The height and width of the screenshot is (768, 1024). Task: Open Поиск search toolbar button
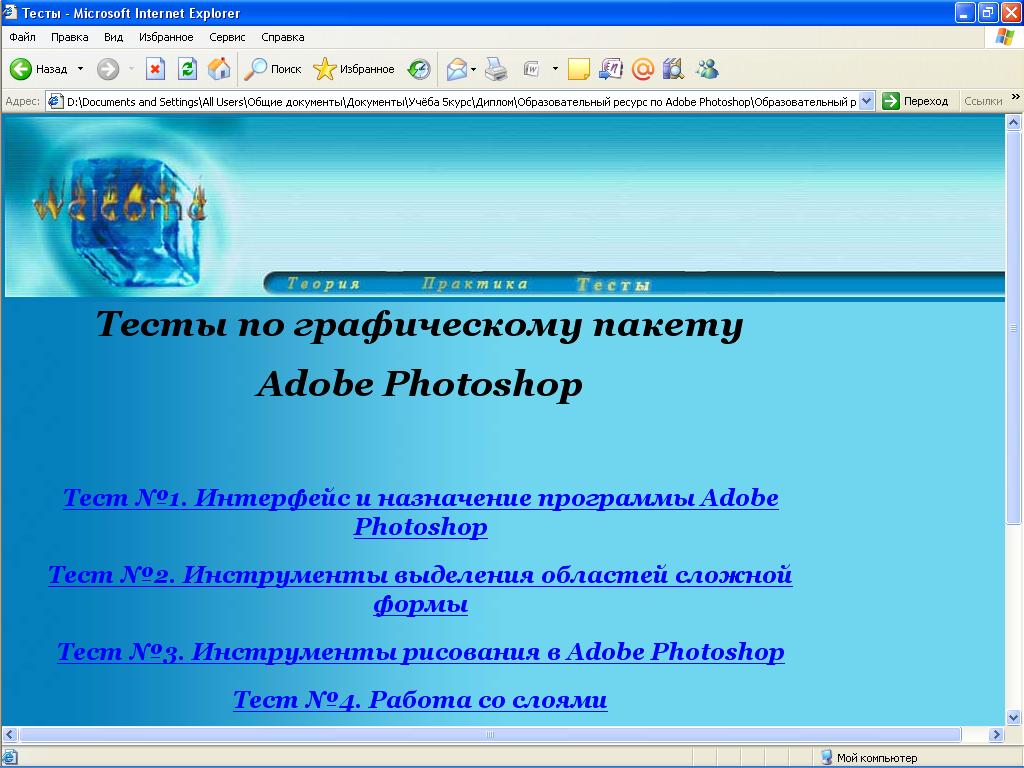[x=272, y=69]
